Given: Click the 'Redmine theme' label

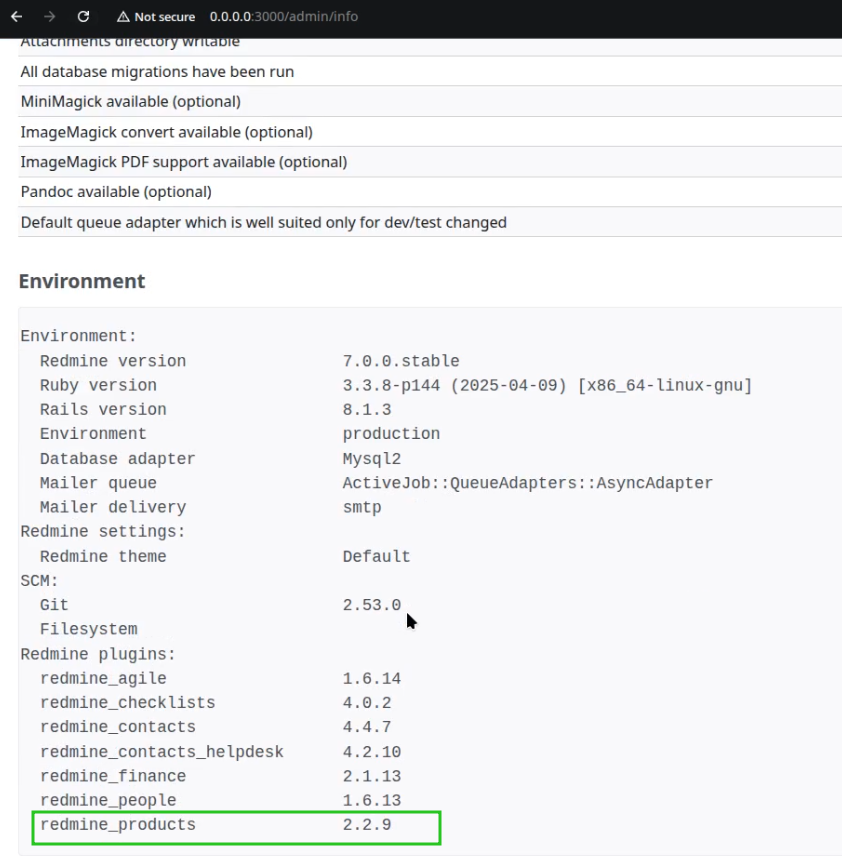Looking at the screenshot, I should (x=103, y=556).
